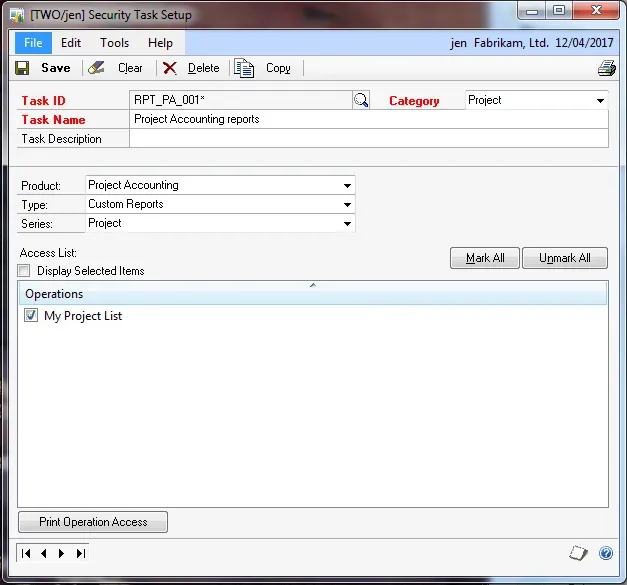The height and width of the screenshot is (585, 627).
Task: Open the Edit menu
Action: pos(71,43)
